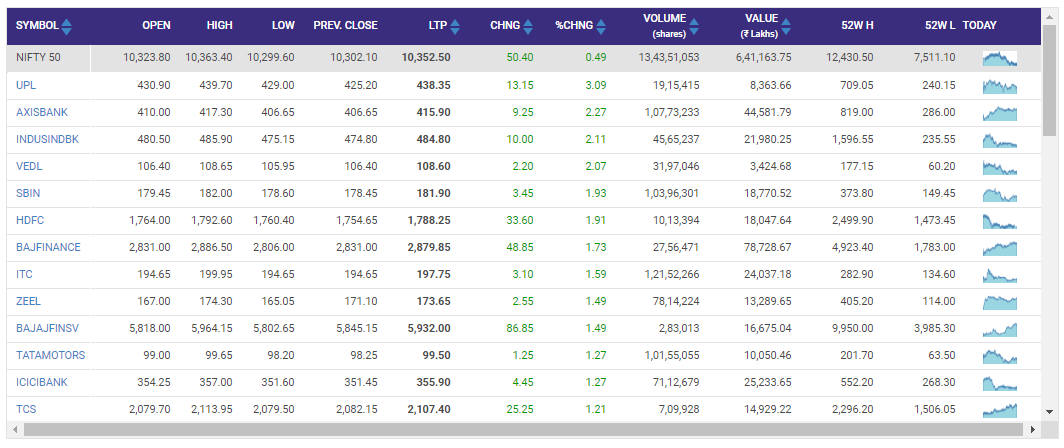Open HDFC stock link
Screen dimensions: 1064x448
[x=30, y=221]
